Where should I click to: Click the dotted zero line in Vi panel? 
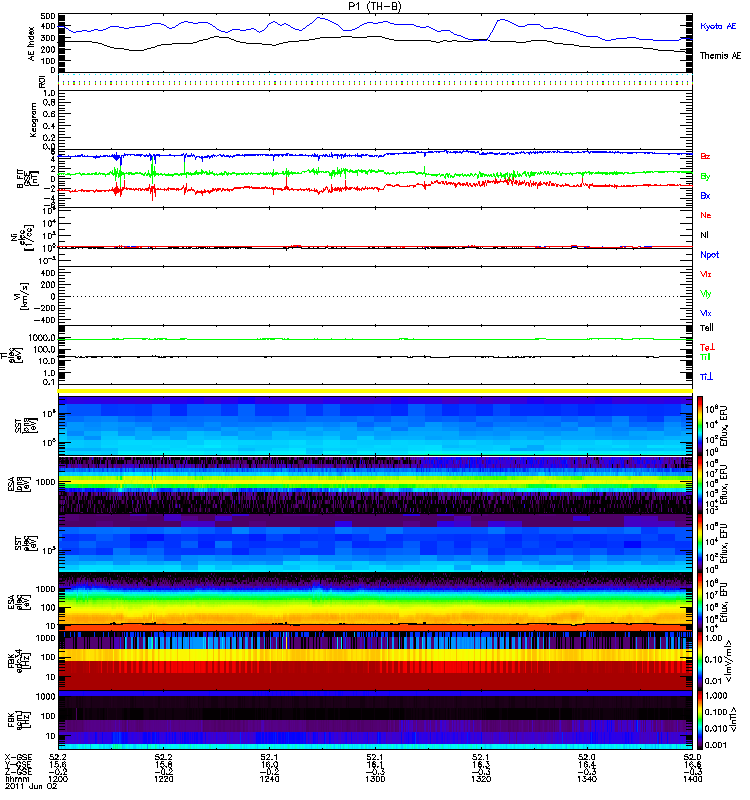point(375,296)
